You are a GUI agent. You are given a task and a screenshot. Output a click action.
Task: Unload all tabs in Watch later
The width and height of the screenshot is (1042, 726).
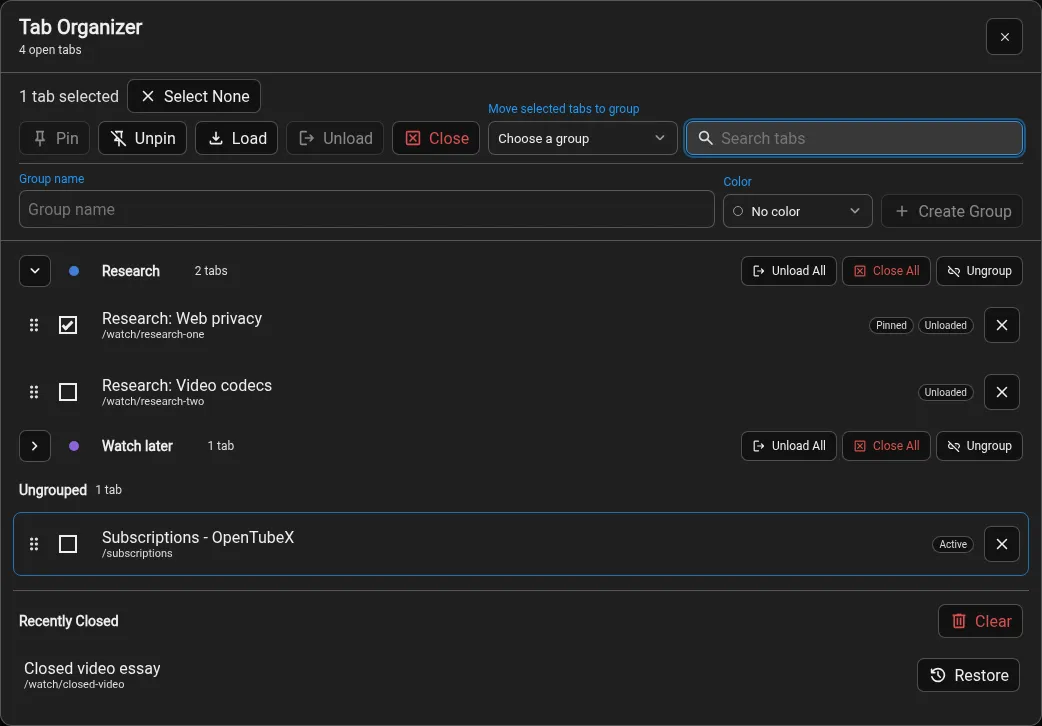pos(789,446)
